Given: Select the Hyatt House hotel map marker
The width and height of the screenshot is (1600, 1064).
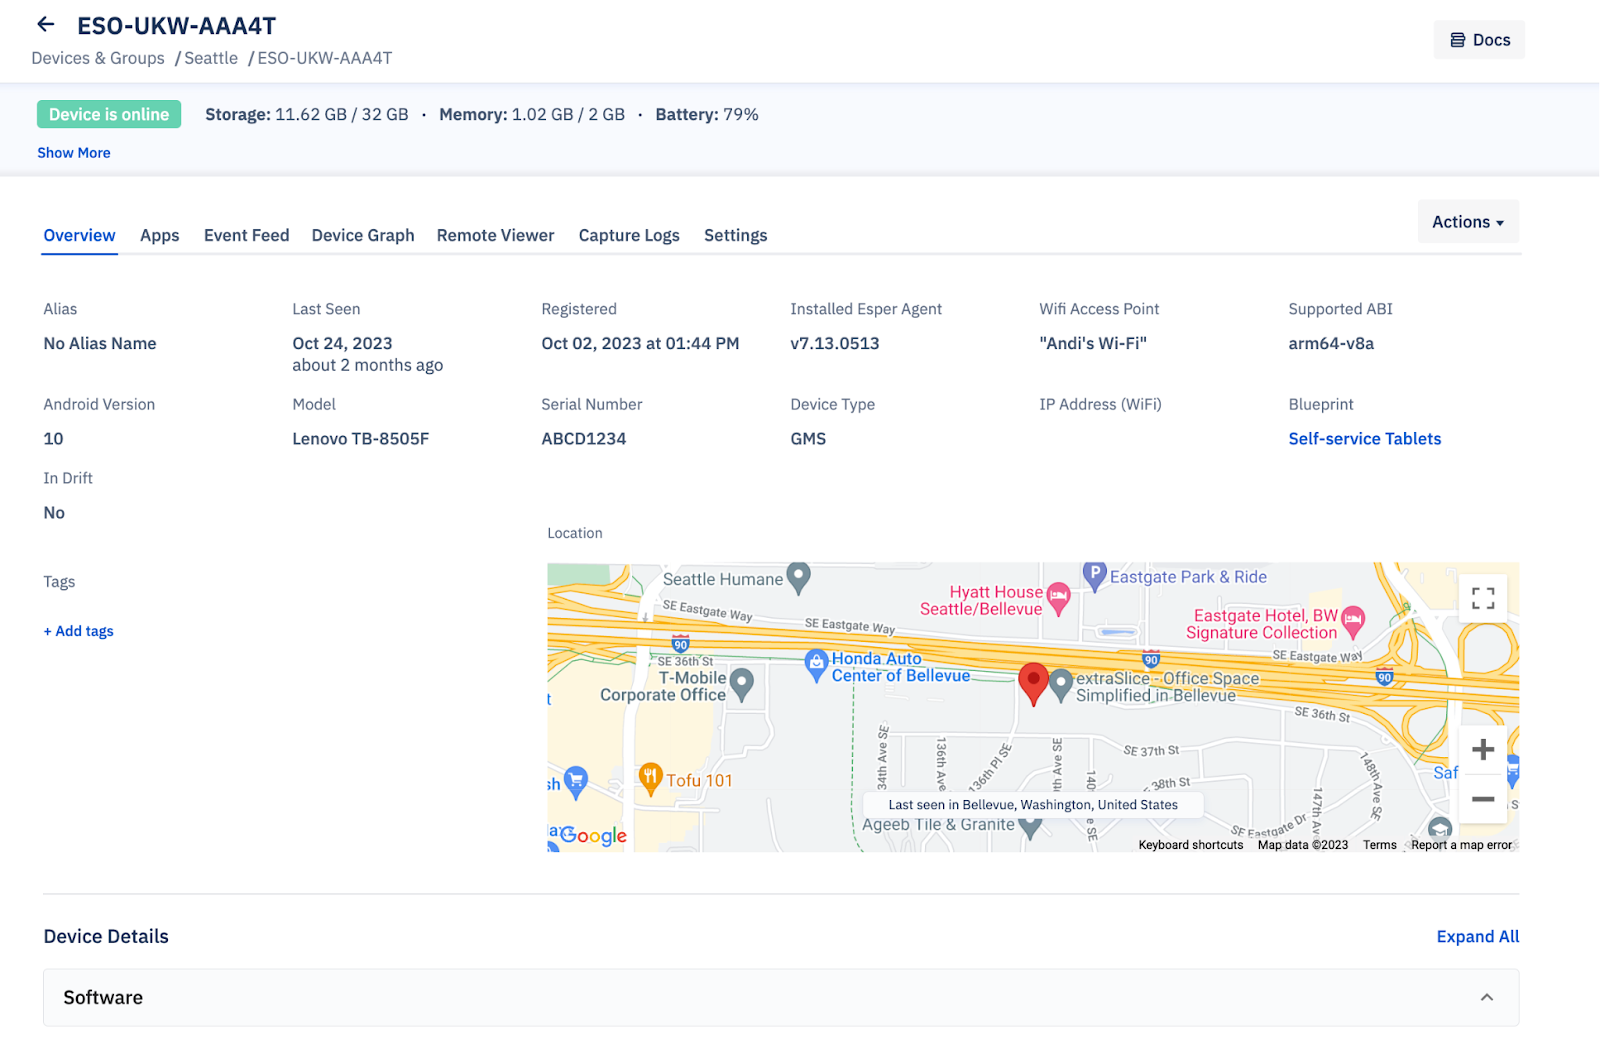Looking at the screenshot, I should click(1059, 598).
